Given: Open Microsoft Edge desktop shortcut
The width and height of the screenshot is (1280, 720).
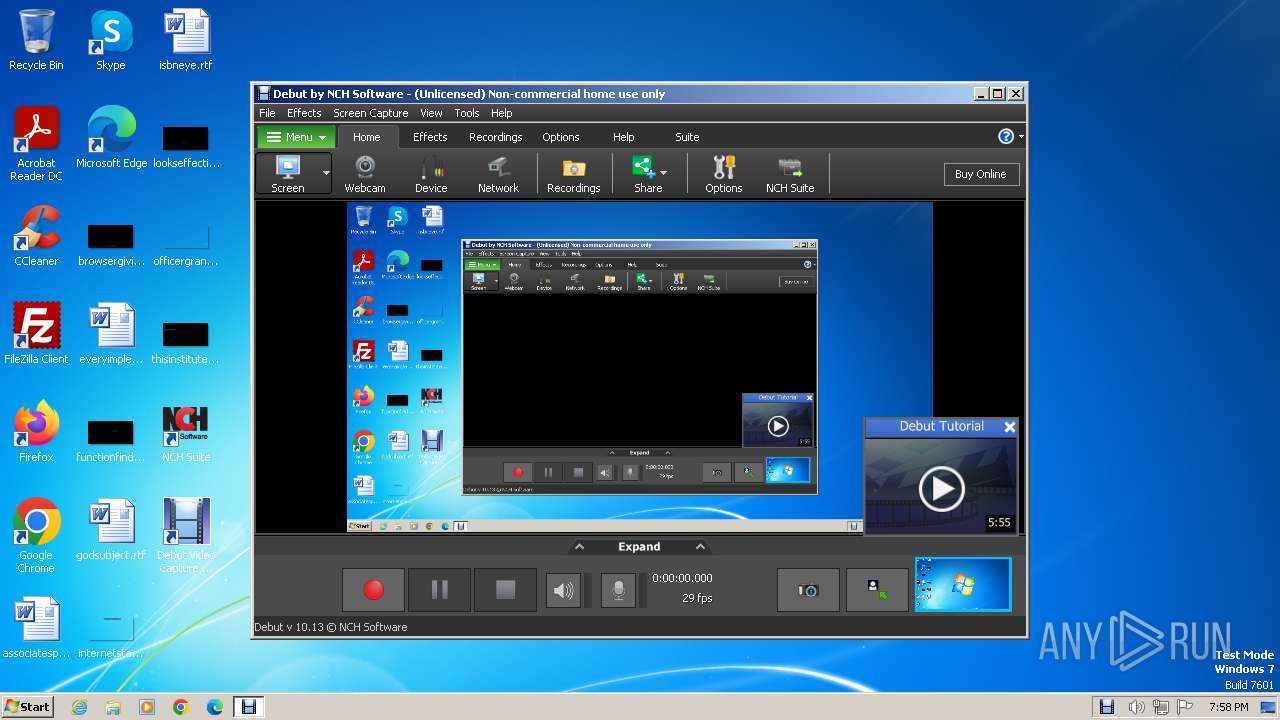Looking at the screenshot, I should click(x=111, y=138).
